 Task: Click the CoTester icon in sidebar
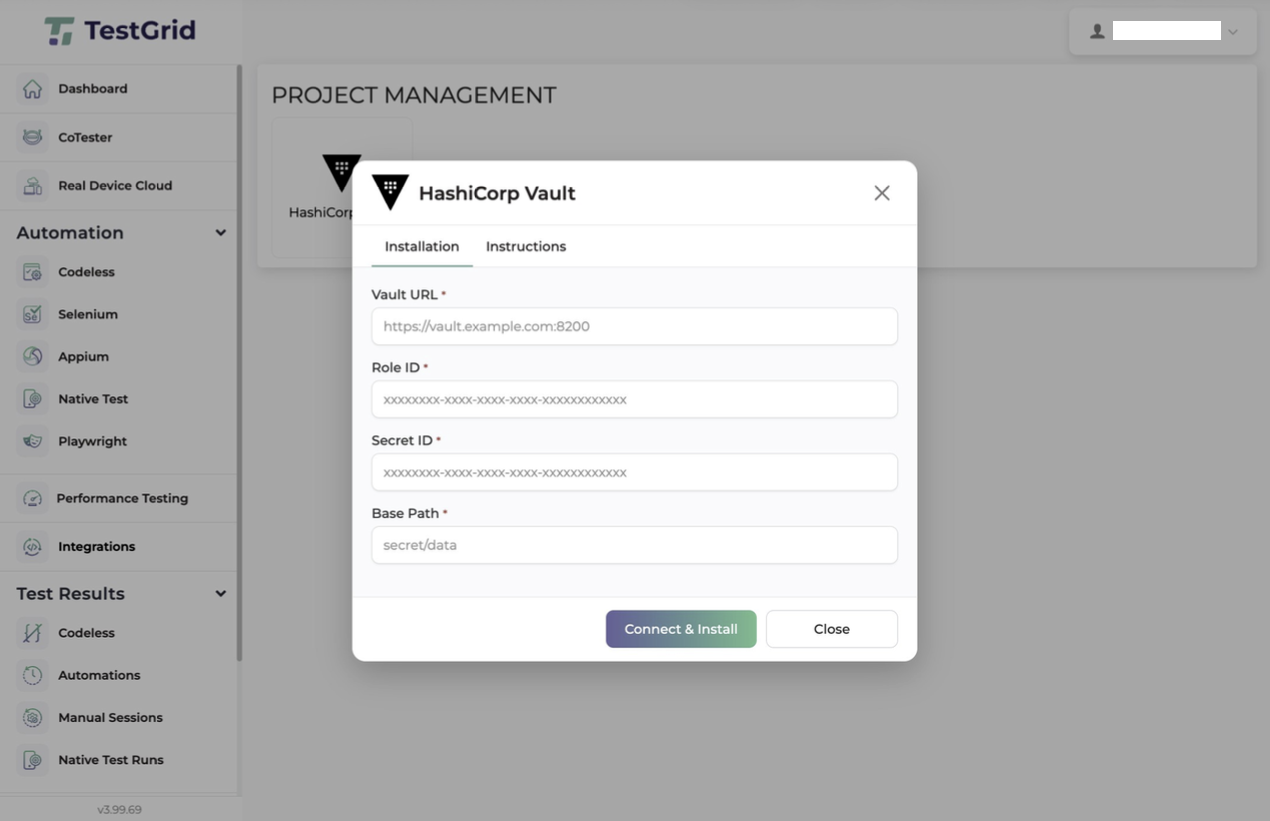[x=32, y=137]
